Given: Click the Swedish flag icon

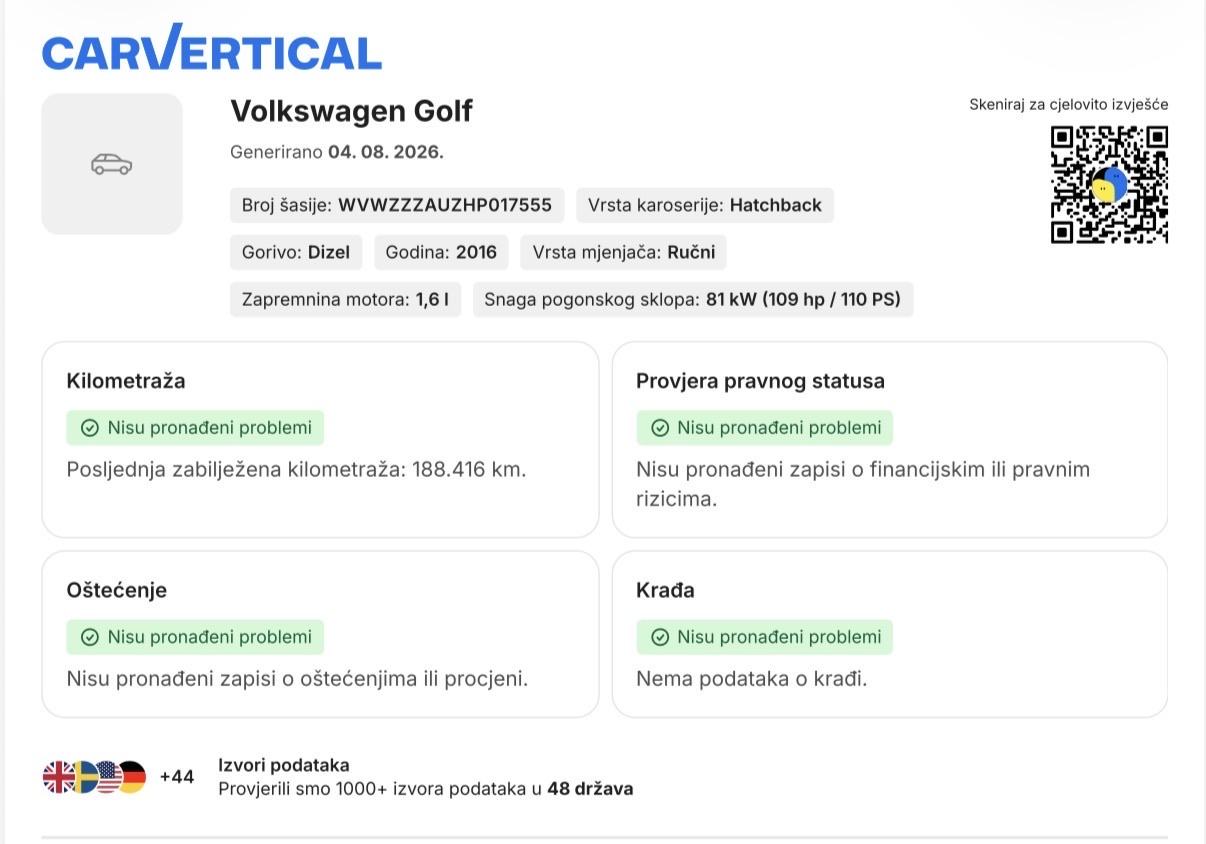Looking at the screenshot, I should coord(84,777).
